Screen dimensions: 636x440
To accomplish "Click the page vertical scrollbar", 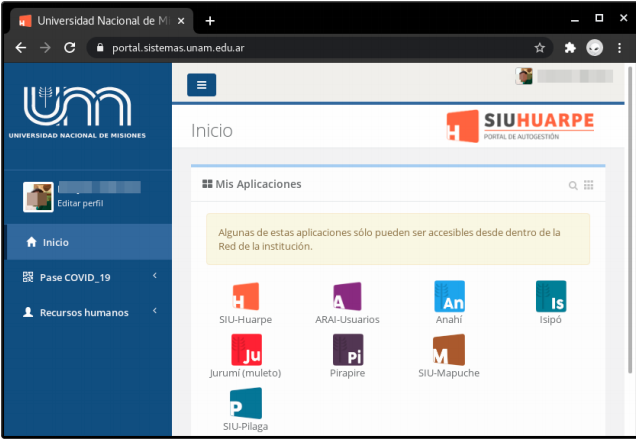I will pyautogui.click(x=630, y=219).
